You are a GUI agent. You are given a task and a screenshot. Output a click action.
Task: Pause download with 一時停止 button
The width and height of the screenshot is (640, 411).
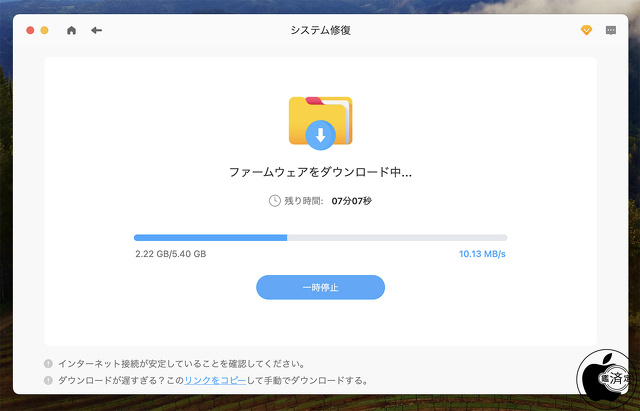320,287
